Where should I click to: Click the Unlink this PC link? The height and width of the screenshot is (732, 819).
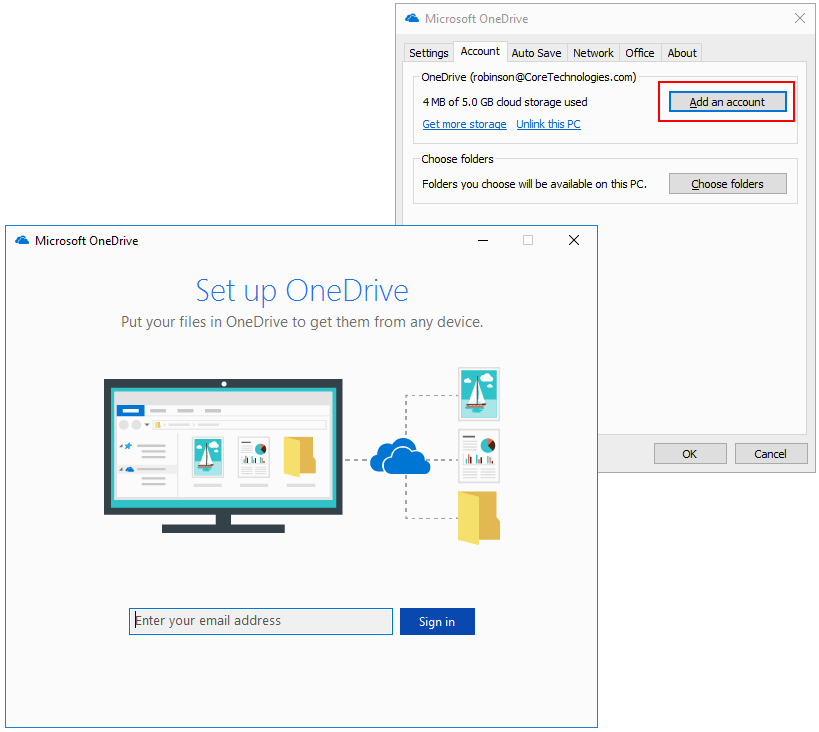click(x=548, y=124)
